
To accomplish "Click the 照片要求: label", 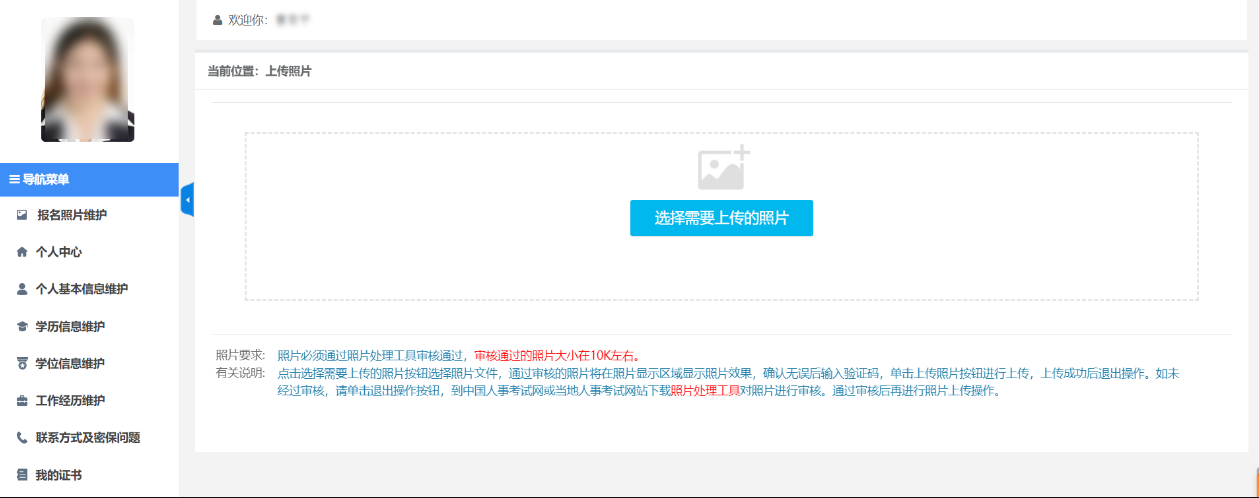I will click(241, 355).
